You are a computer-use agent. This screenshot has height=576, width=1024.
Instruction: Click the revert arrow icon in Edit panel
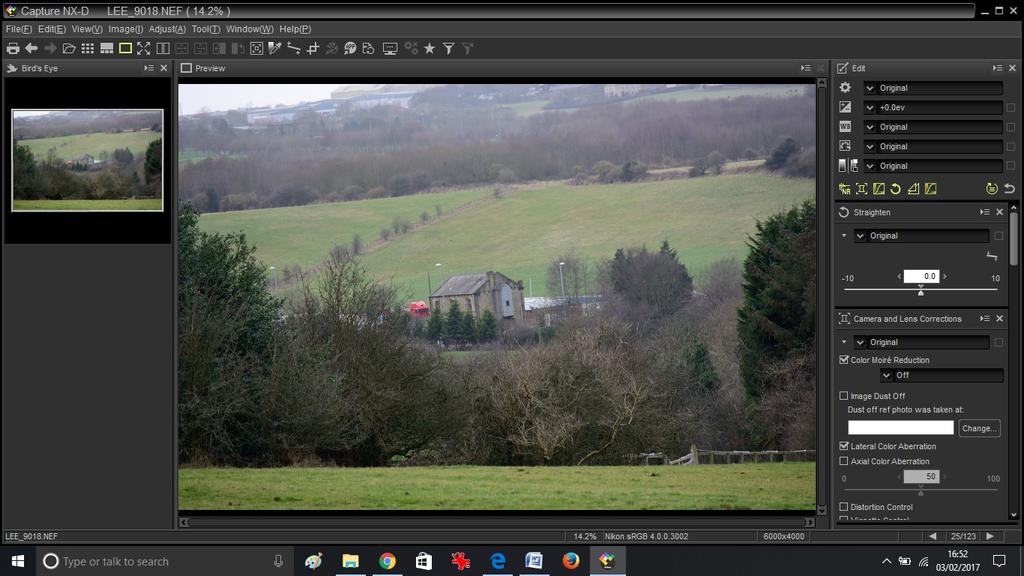tap(1009, 189)
